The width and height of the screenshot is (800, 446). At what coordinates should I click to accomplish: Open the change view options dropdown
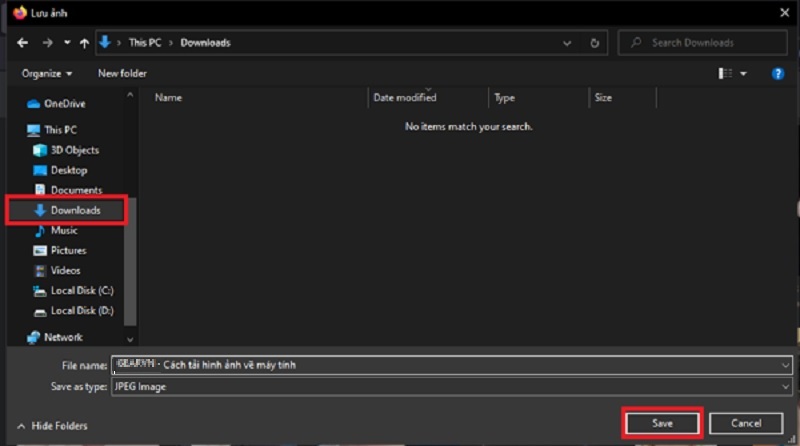pos(743,74)
